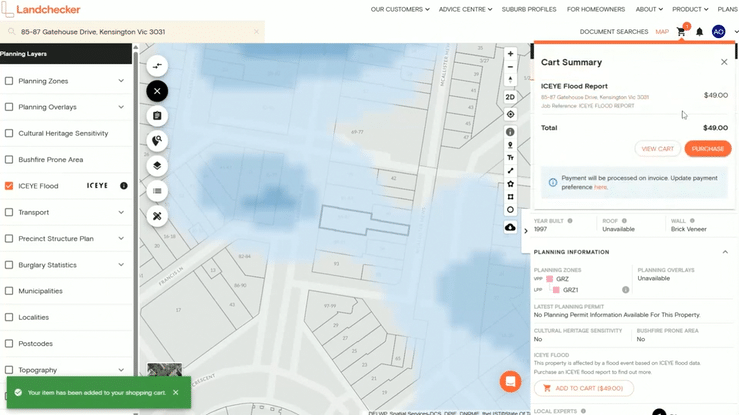Click satellite basemap thumbnail

(x=164, y=369)
